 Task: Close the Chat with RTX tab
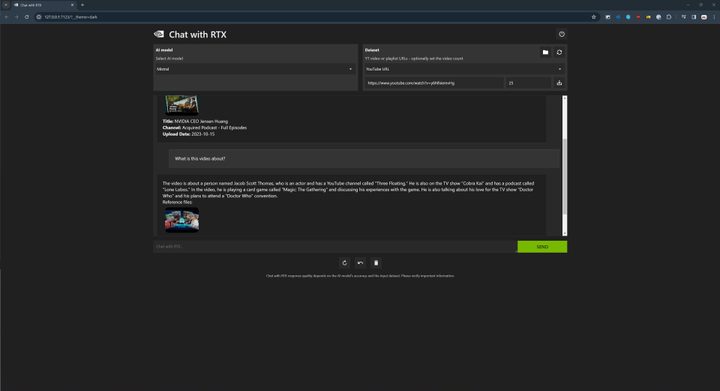coord(72,5)
